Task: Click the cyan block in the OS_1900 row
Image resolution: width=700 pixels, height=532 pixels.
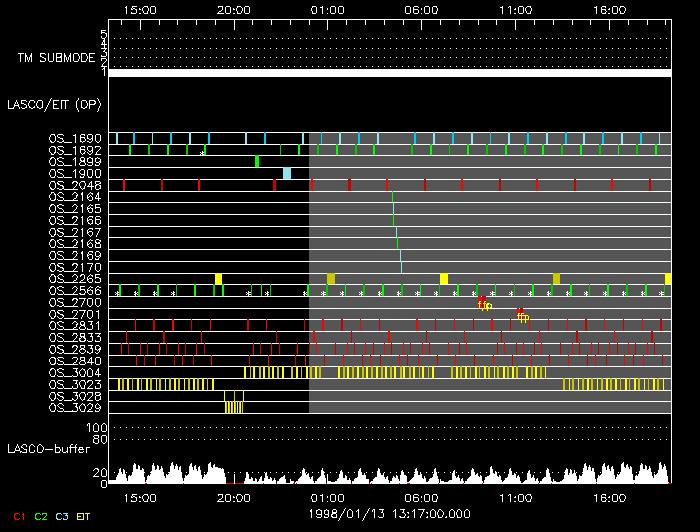Action: pyautogui.click(x=287, y=173)
